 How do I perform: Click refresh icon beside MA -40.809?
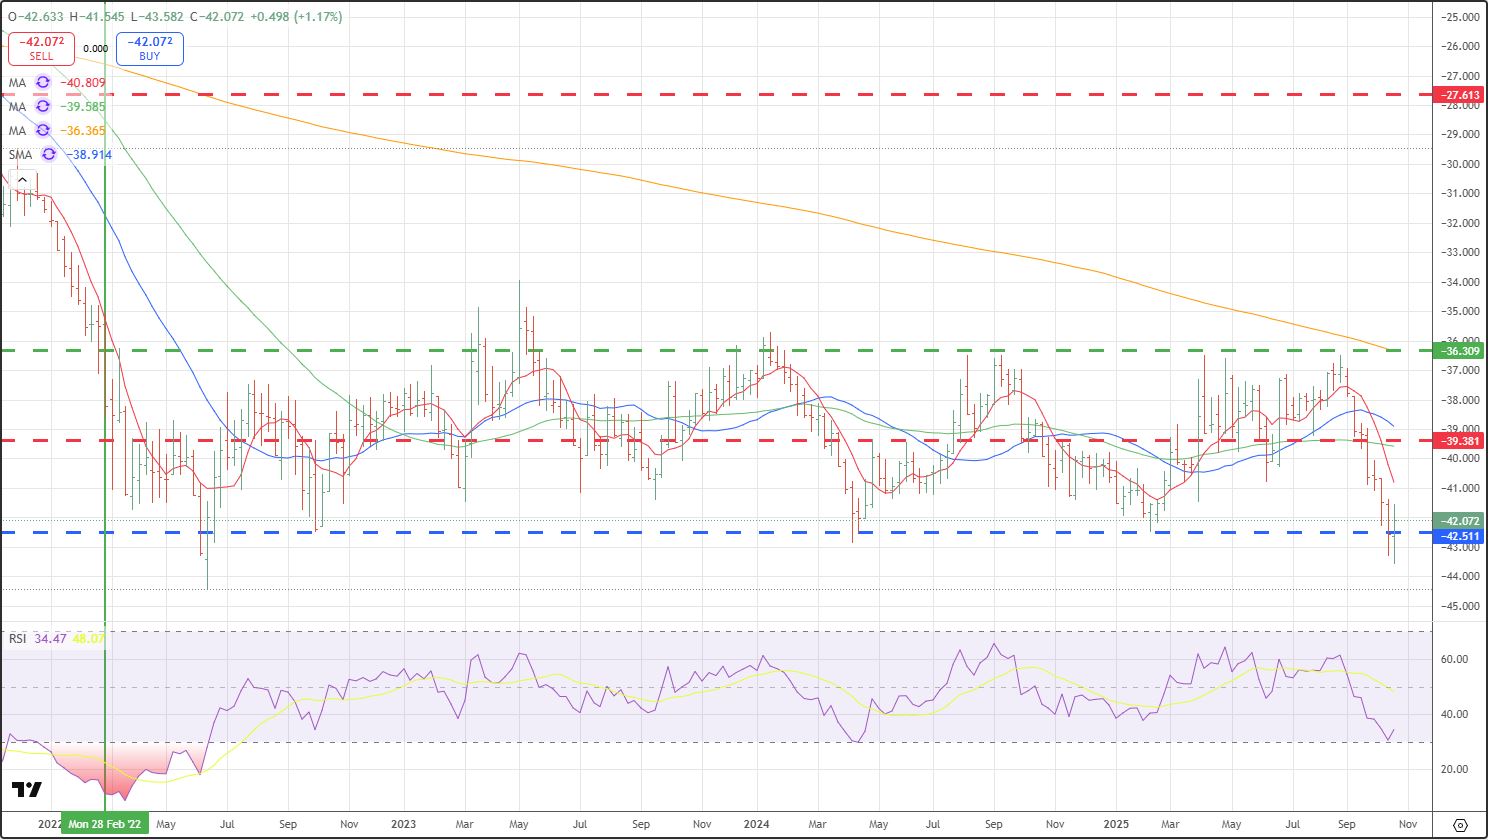point(43,82)
